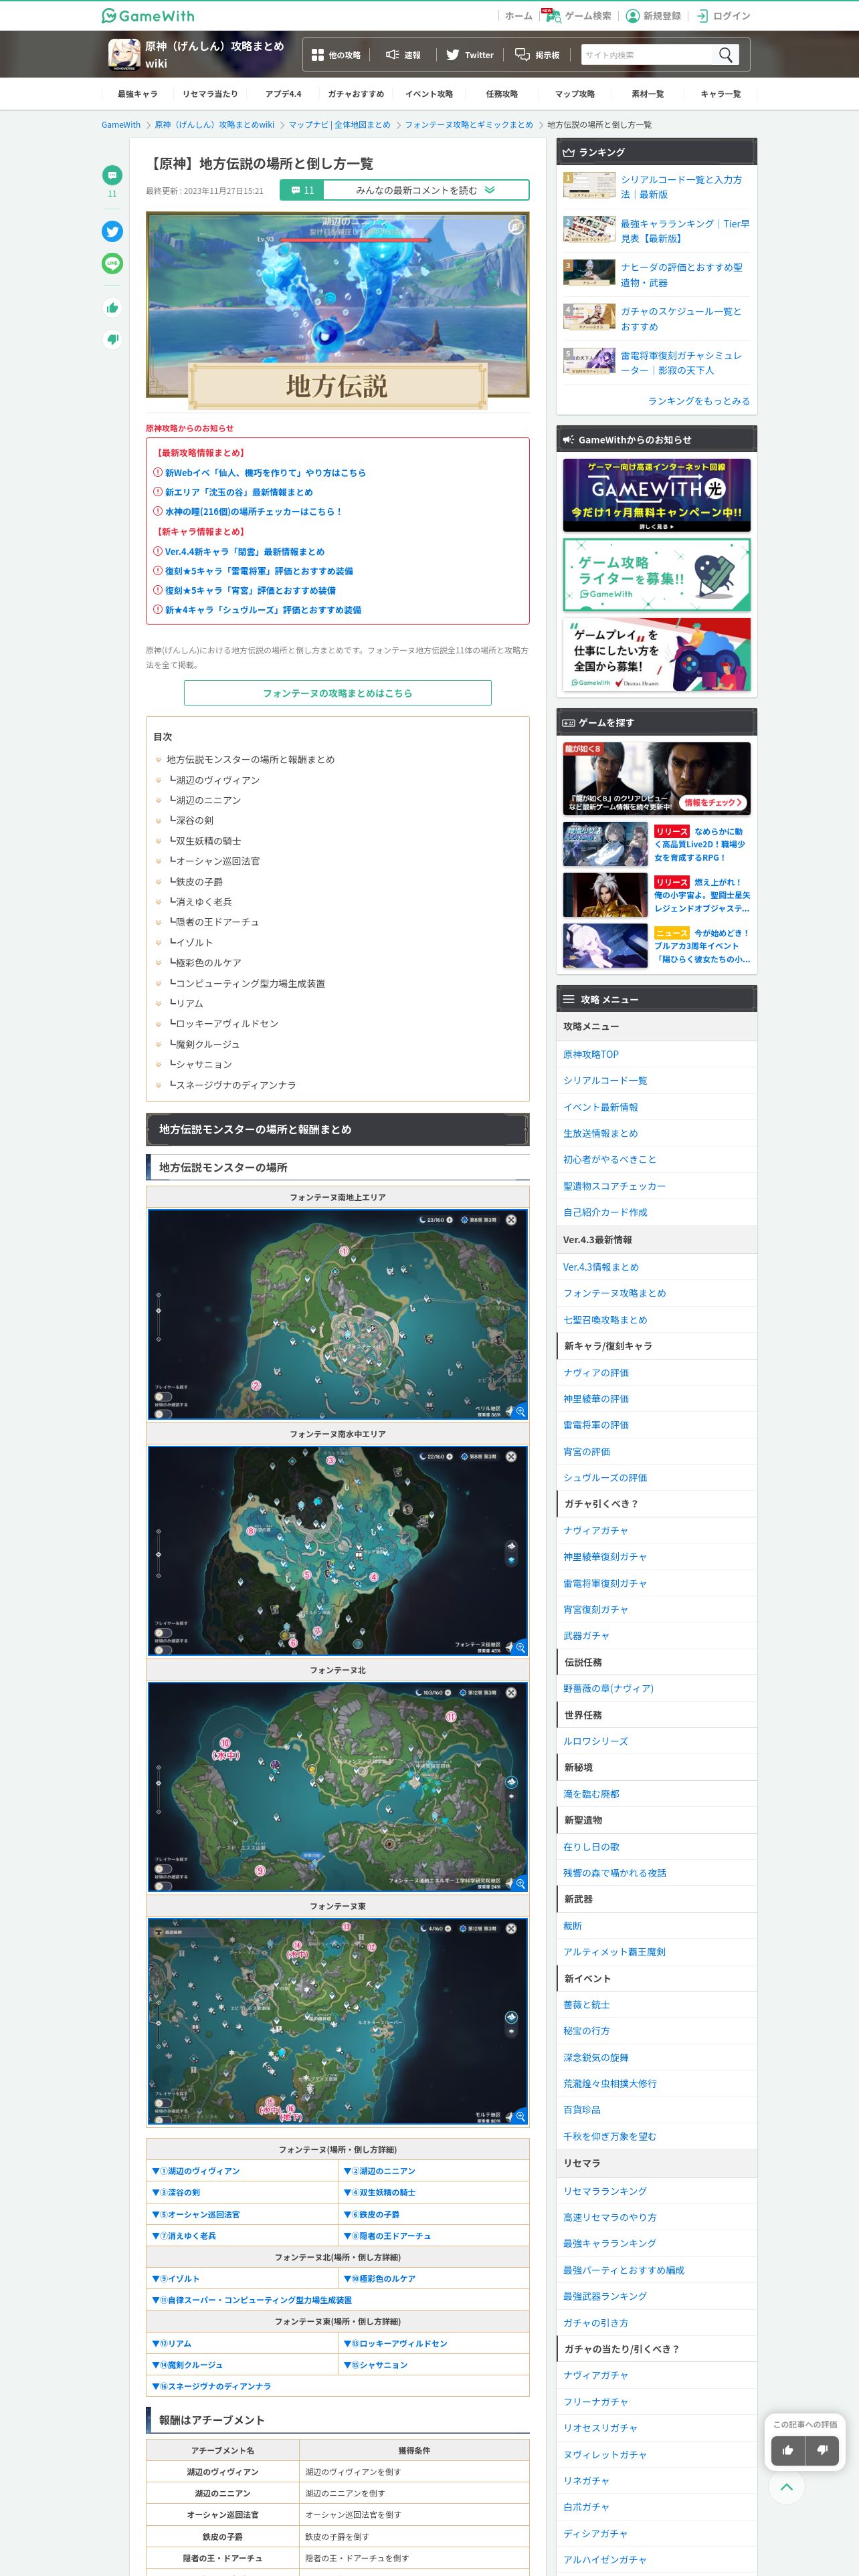859x2576 pixels.
Task: Open the GAMEWITH光 campaign banner
Action: [x=656, y=495]
